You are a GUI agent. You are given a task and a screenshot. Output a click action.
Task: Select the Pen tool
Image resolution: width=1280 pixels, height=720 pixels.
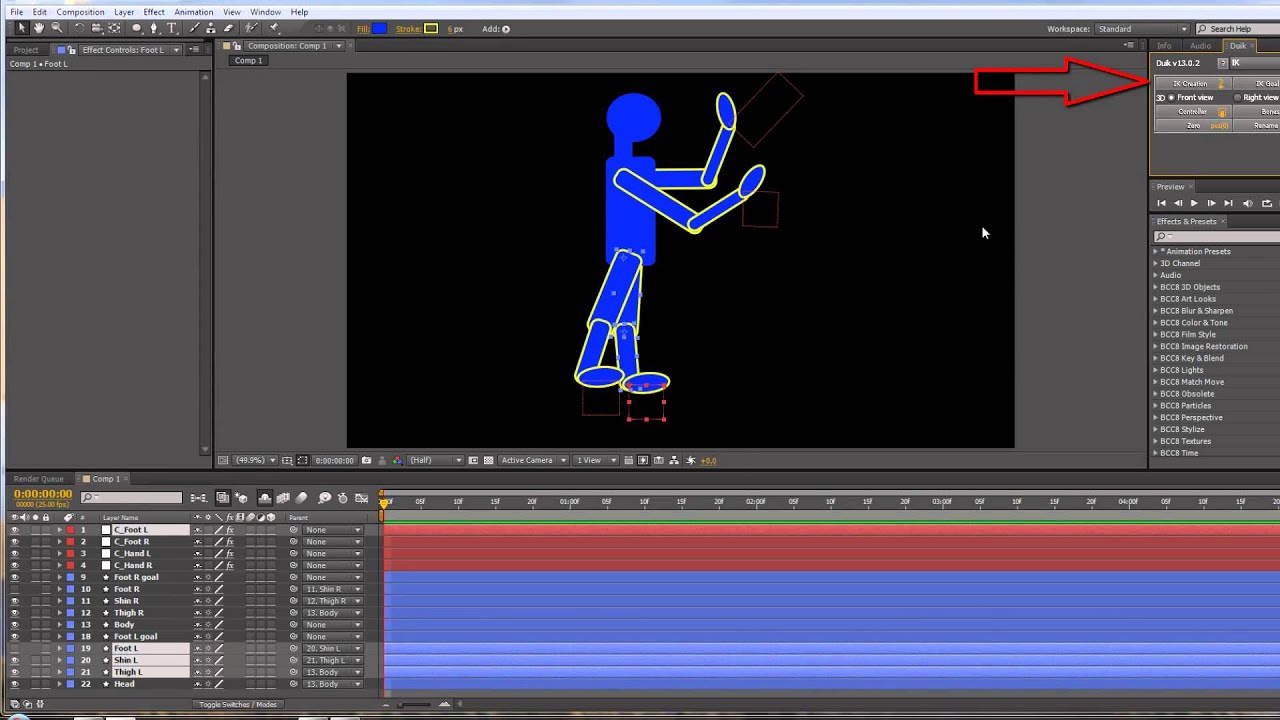tap(154, 29)
